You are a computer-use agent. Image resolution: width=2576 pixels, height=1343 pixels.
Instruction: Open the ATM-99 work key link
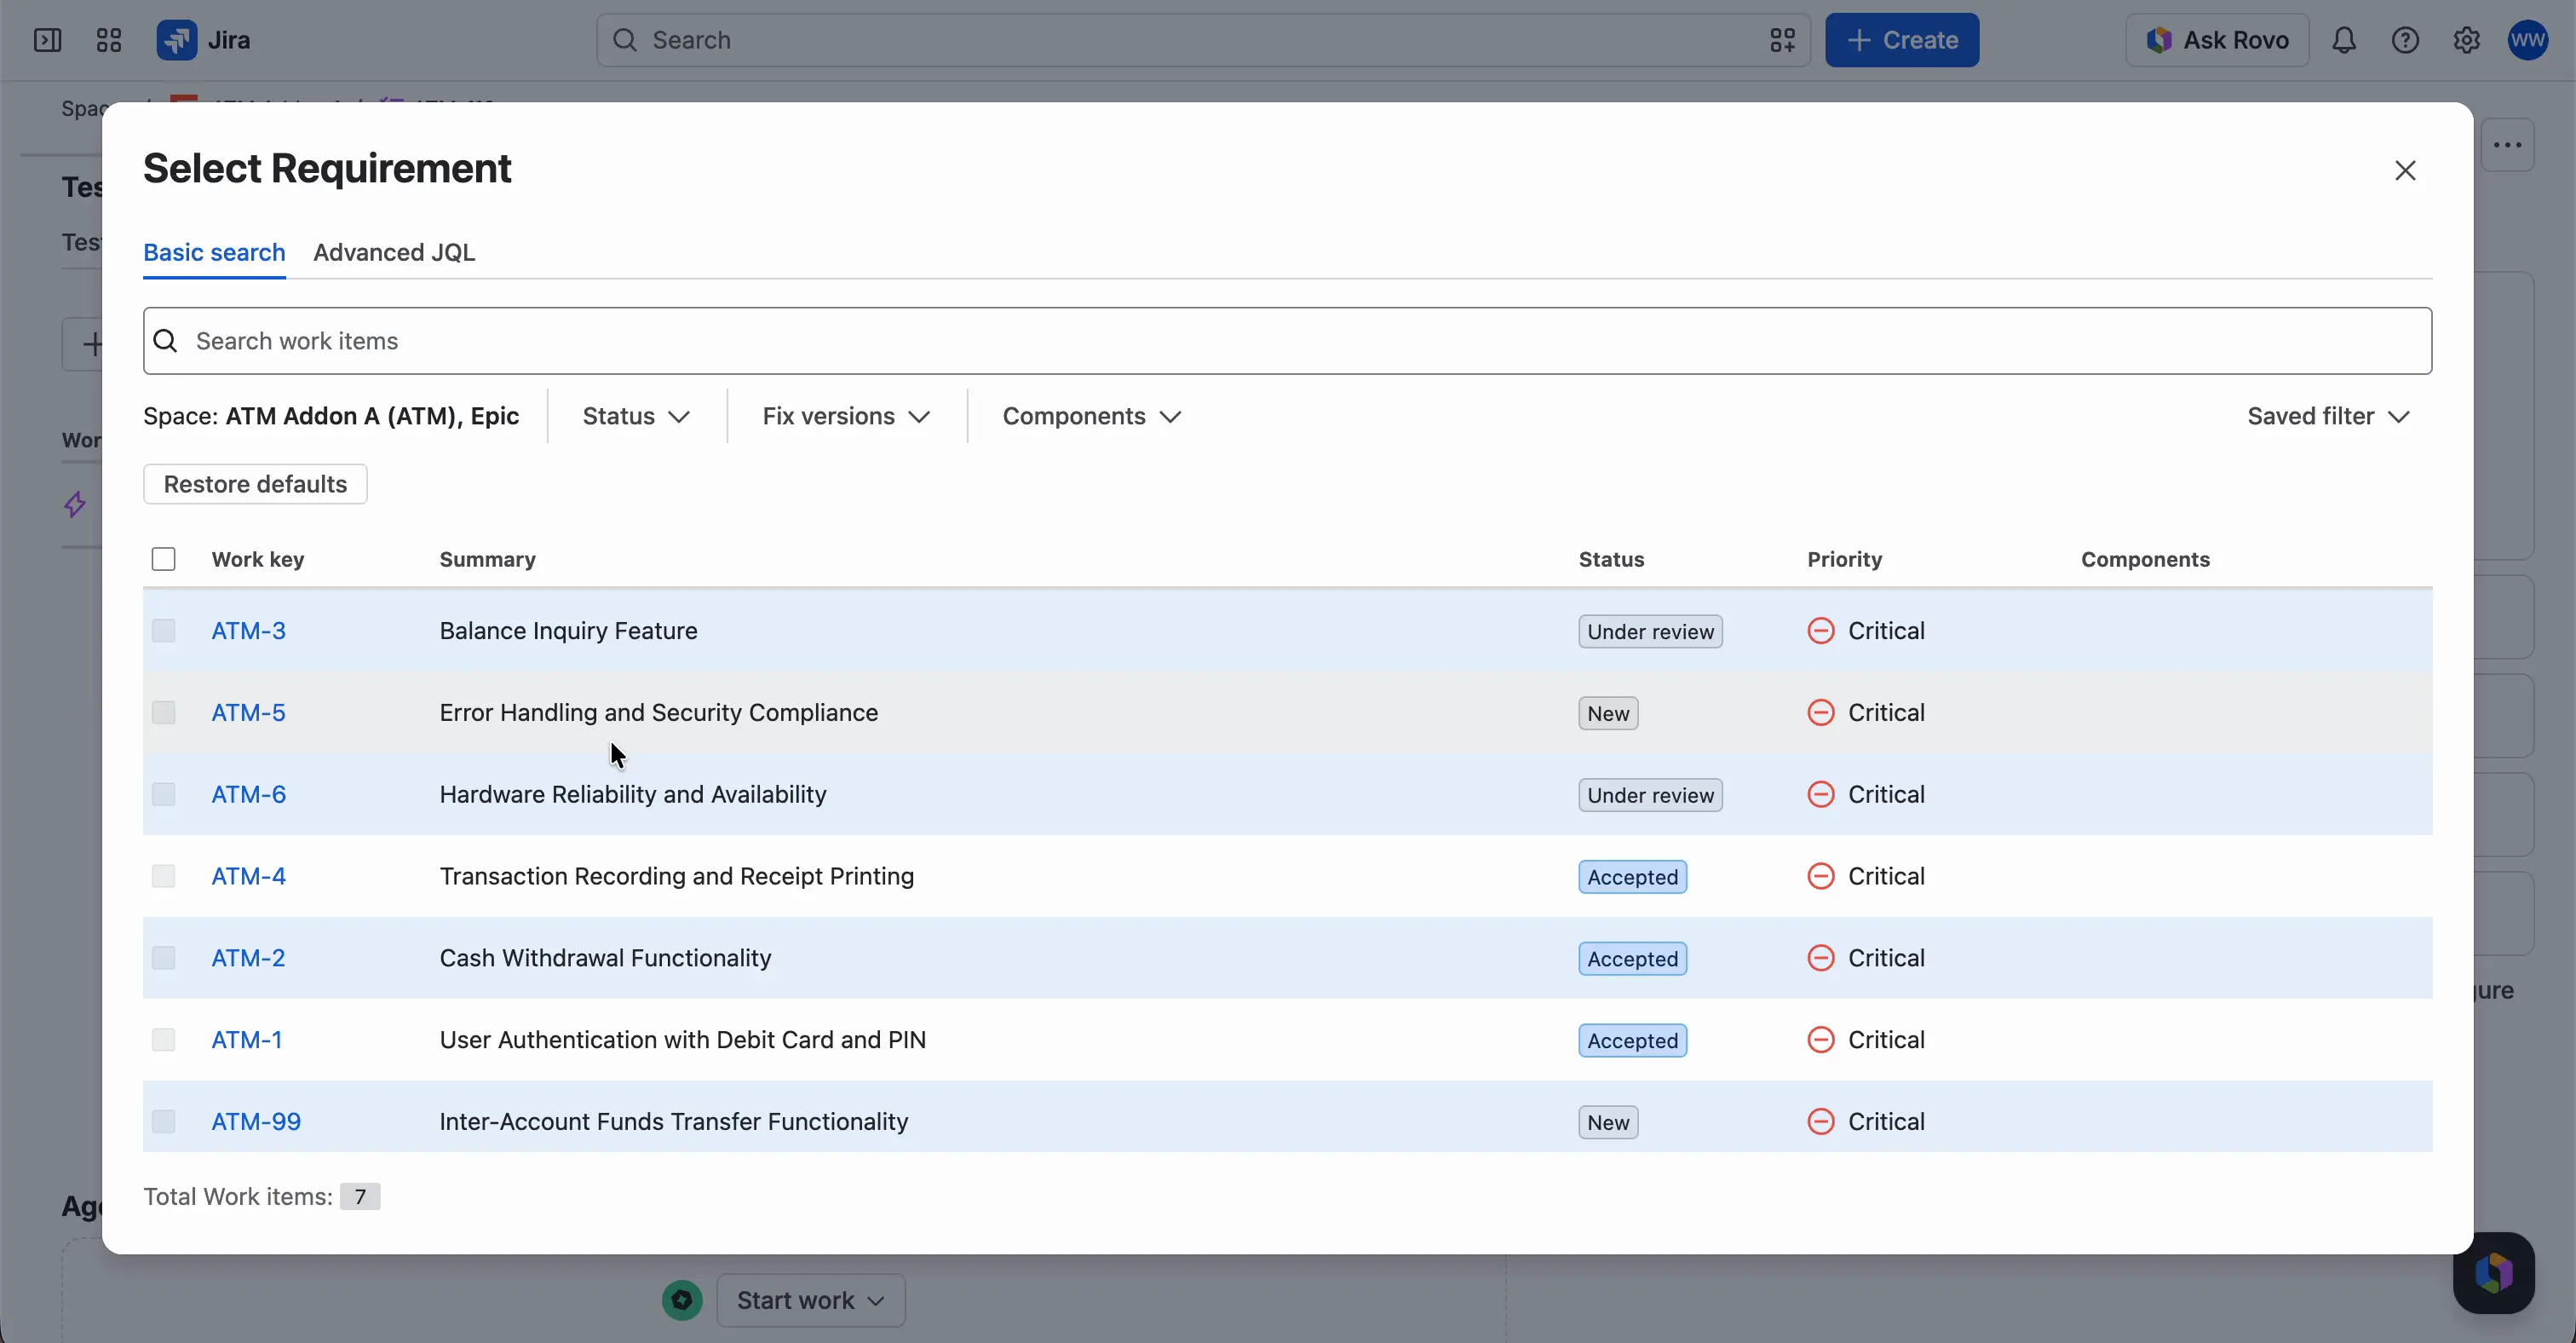pos(256,1121)
